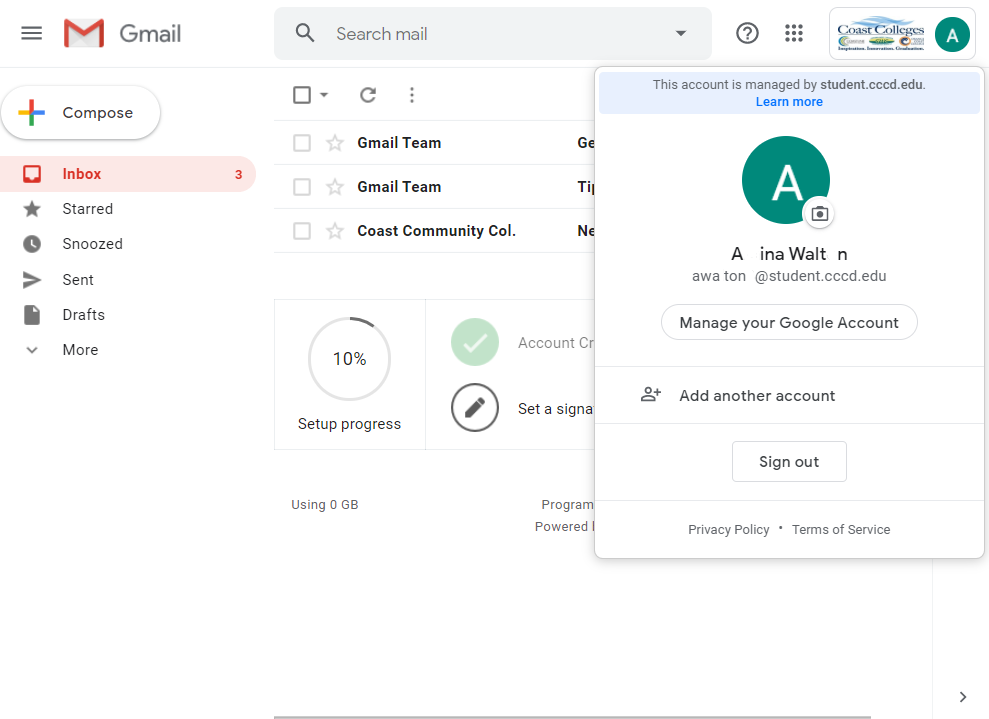Select the Coast Community Col. email checkbox

coord(302,231)
